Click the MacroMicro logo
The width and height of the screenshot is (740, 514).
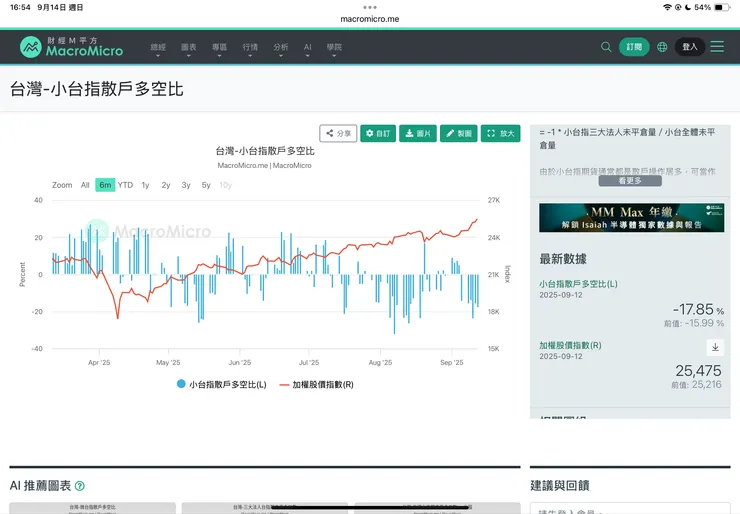pos(71,47)
